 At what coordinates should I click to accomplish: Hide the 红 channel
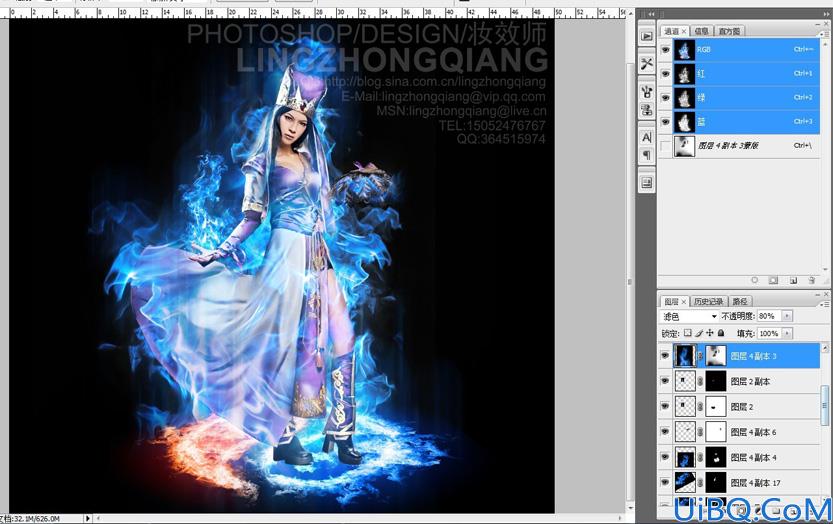(x=665, y=73)
